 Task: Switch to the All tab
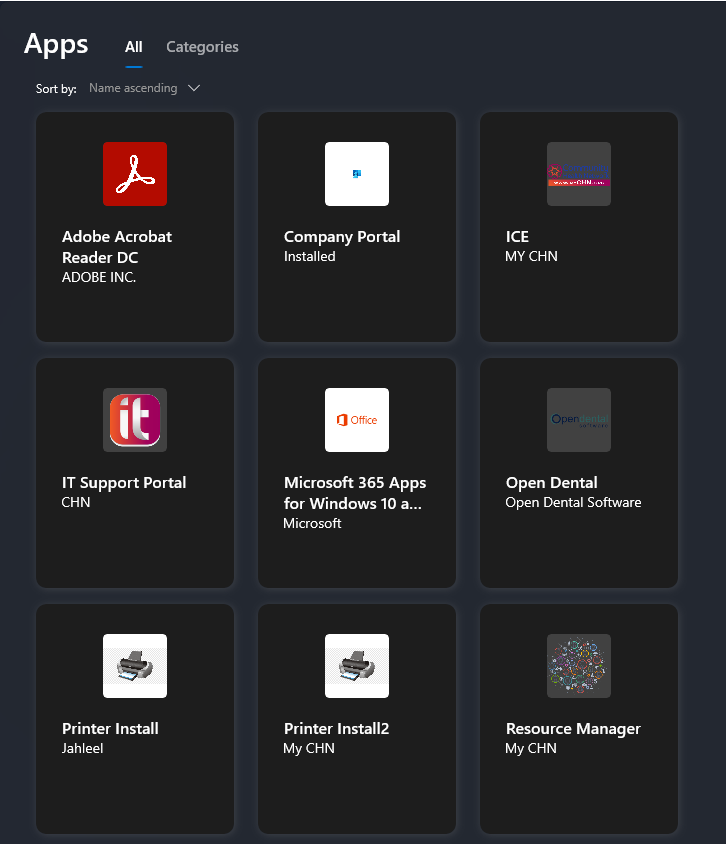coord(133,47)
